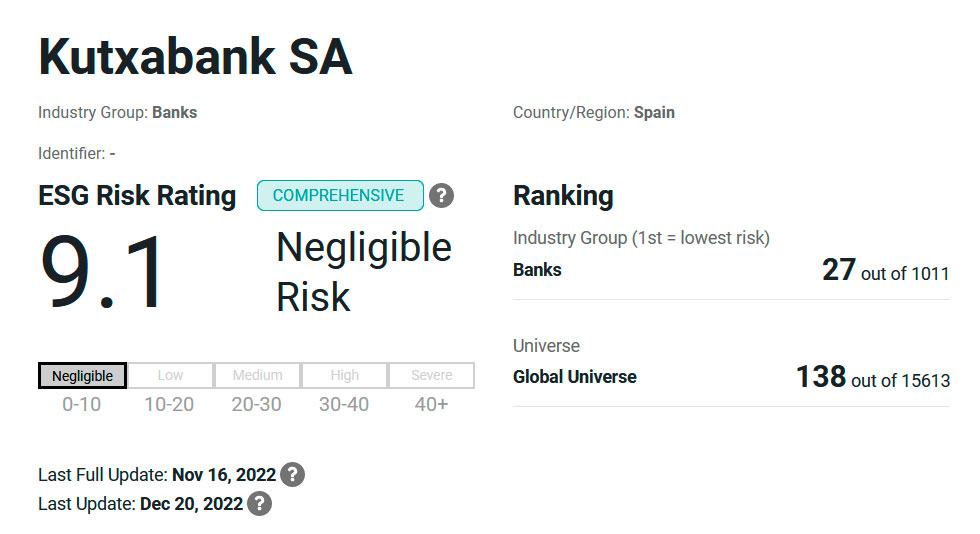Click the universe rank number 138
The image size is (980, 534).
[x=820, y=377]
